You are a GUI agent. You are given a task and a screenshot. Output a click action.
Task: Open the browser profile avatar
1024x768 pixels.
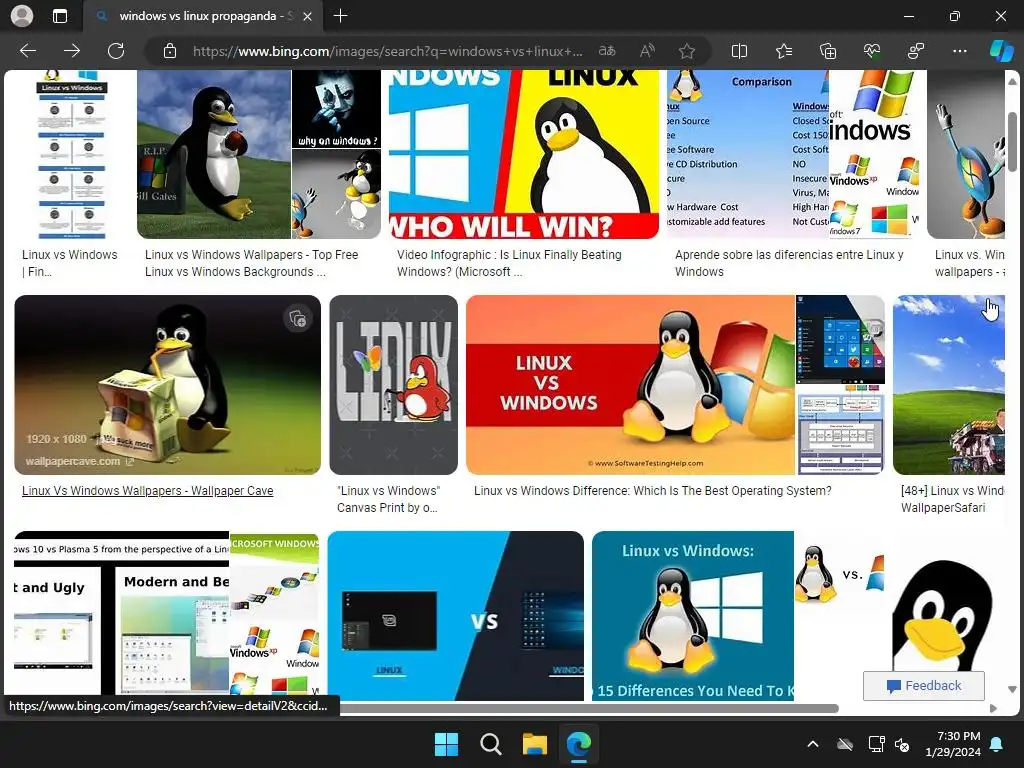click(22, 16)
